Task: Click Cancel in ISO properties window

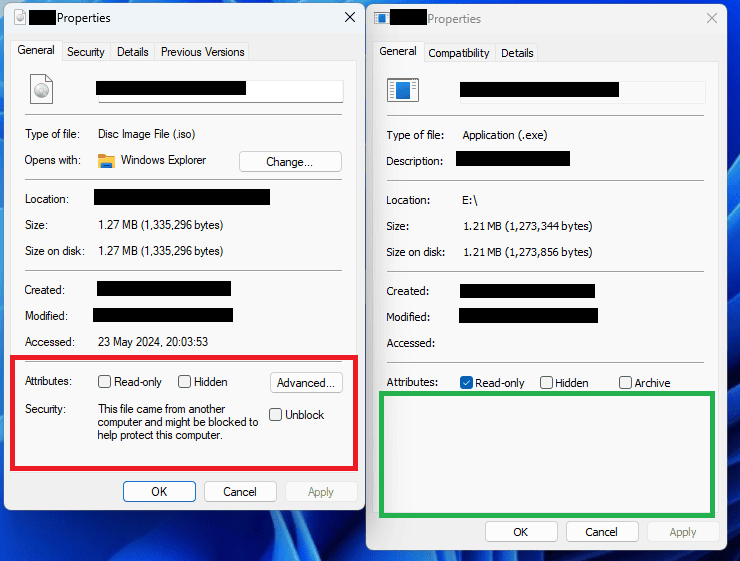Action: coord(240,492)
